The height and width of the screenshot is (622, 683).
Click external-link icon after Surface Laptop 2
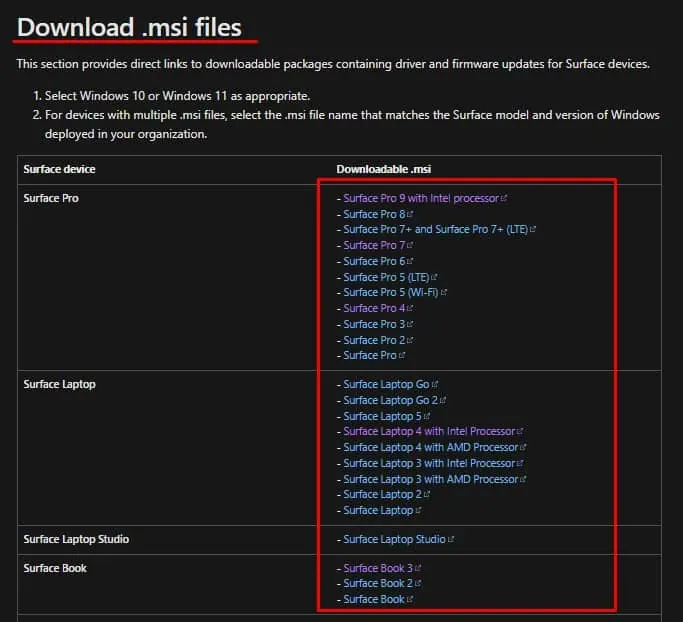tap(427, 495)
